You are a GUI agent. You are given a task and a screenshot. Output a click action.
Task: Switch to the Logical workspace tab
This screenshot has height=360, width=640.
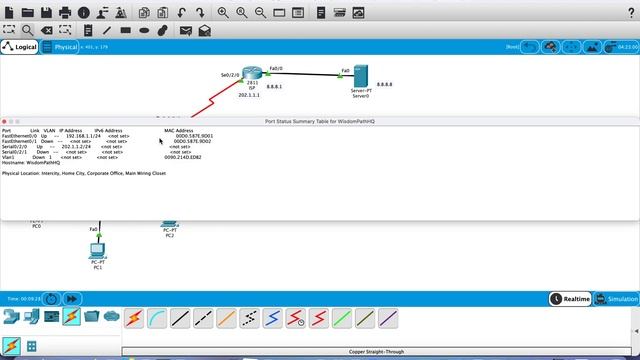19,47
